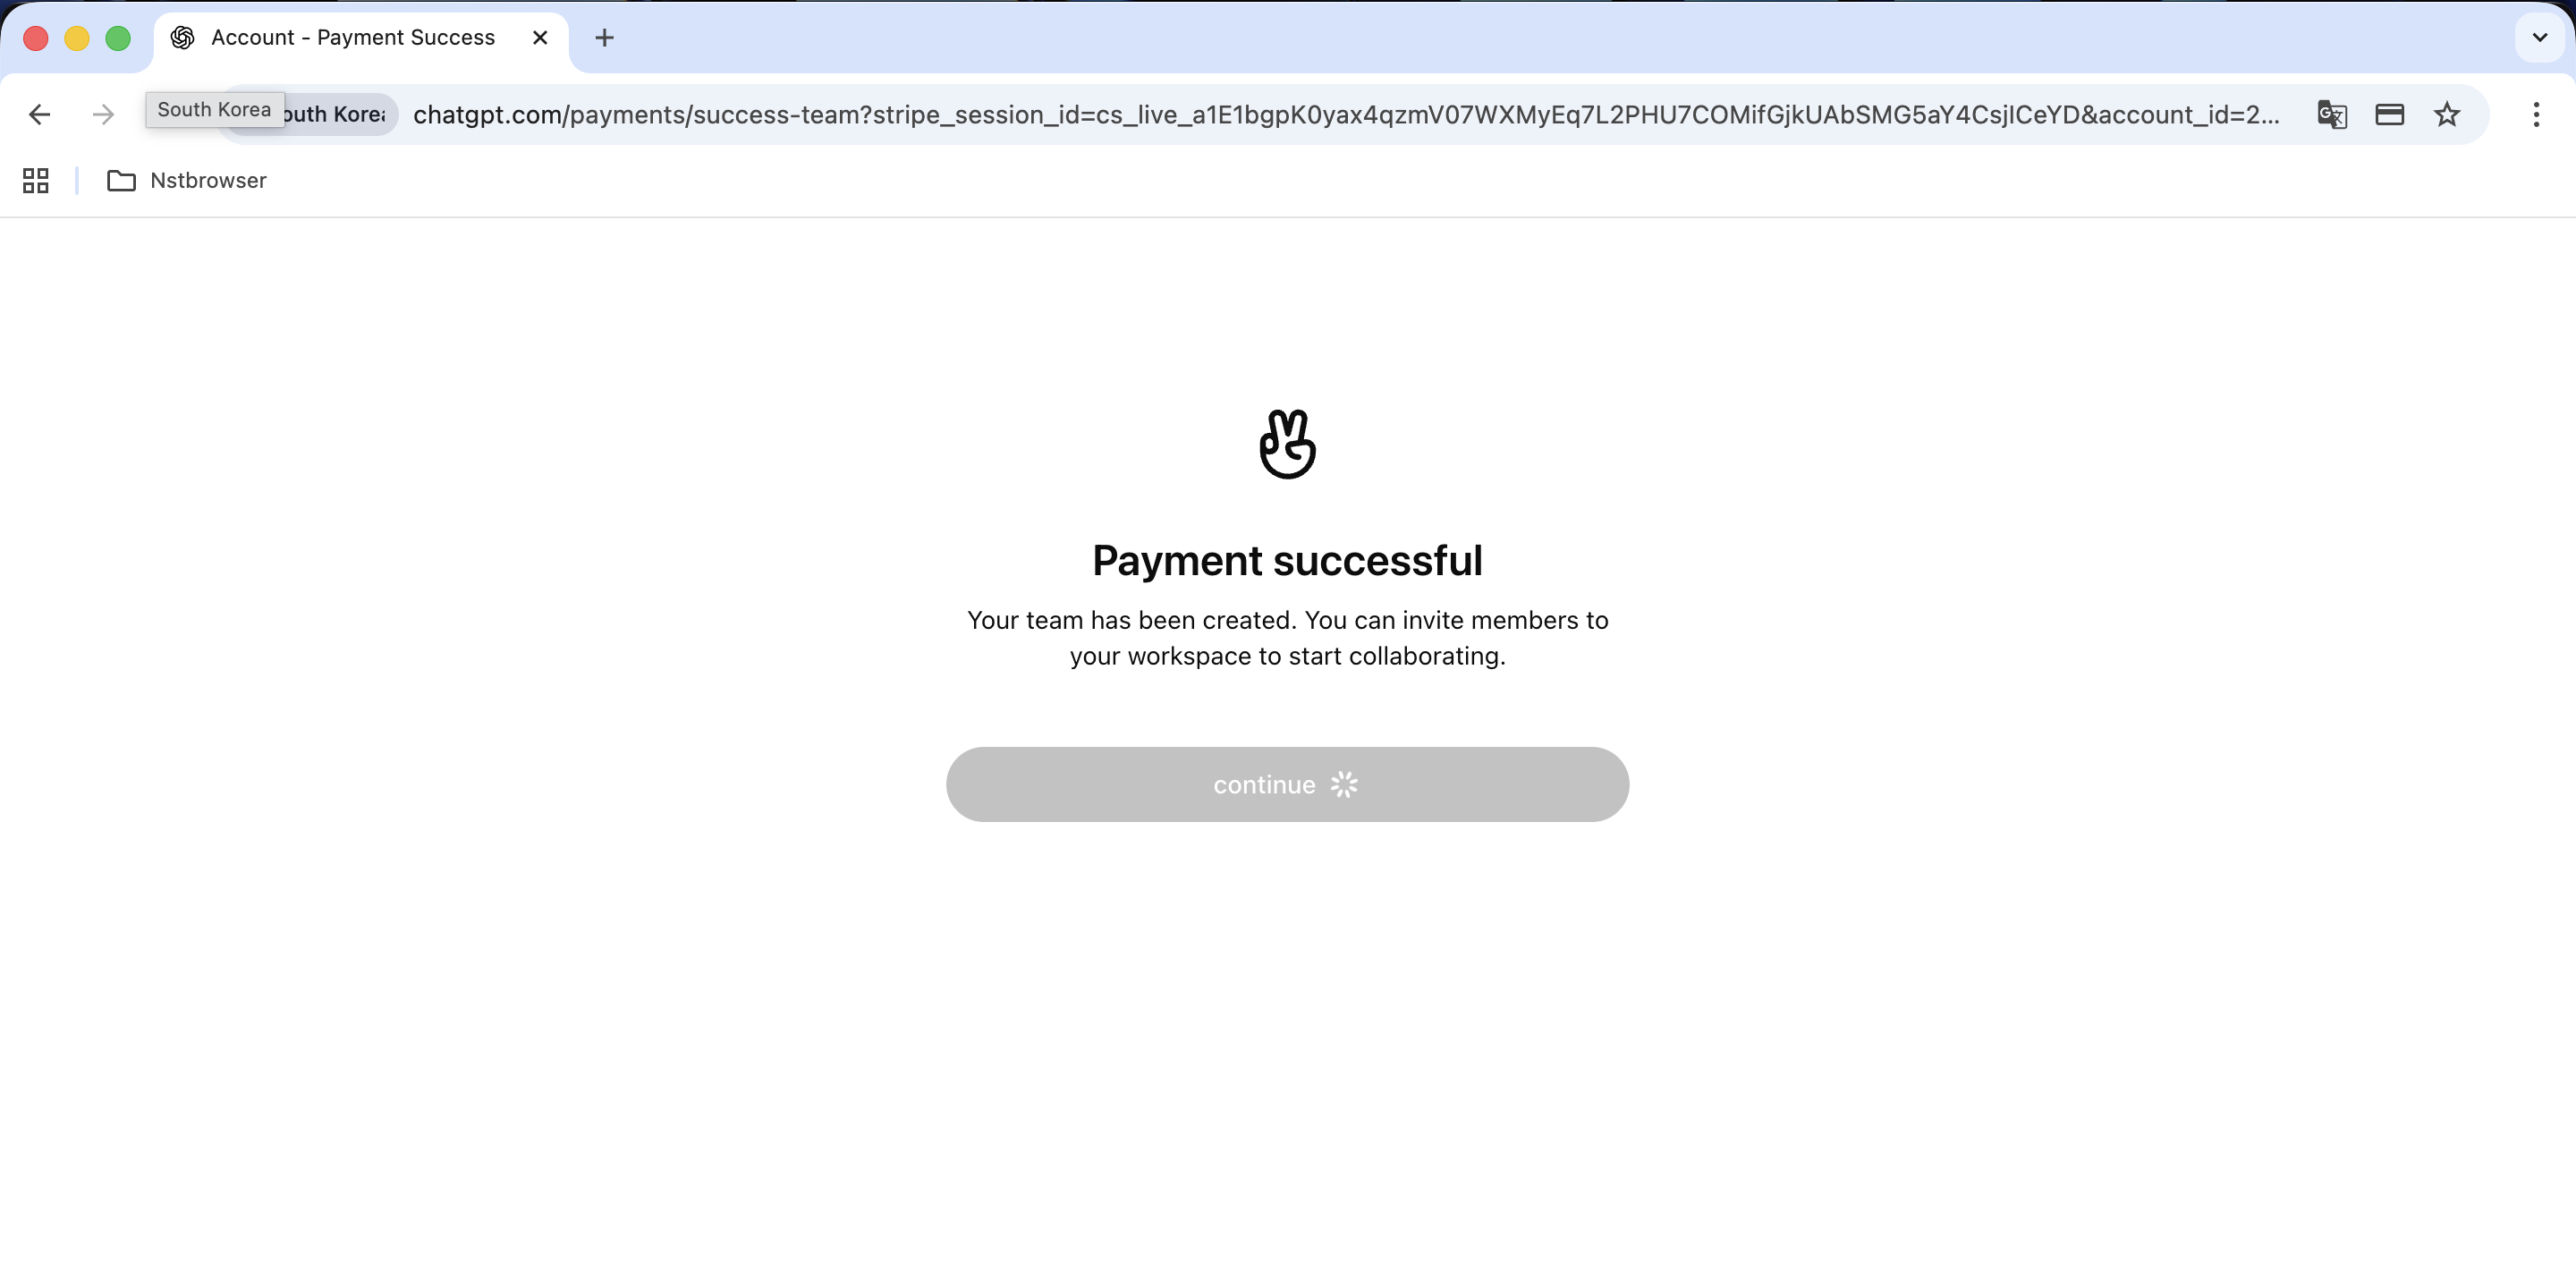The width and height of the screenshot is (2576, 1263).
Task: Open the browser three-dot menu
Action: point(2536,114)
